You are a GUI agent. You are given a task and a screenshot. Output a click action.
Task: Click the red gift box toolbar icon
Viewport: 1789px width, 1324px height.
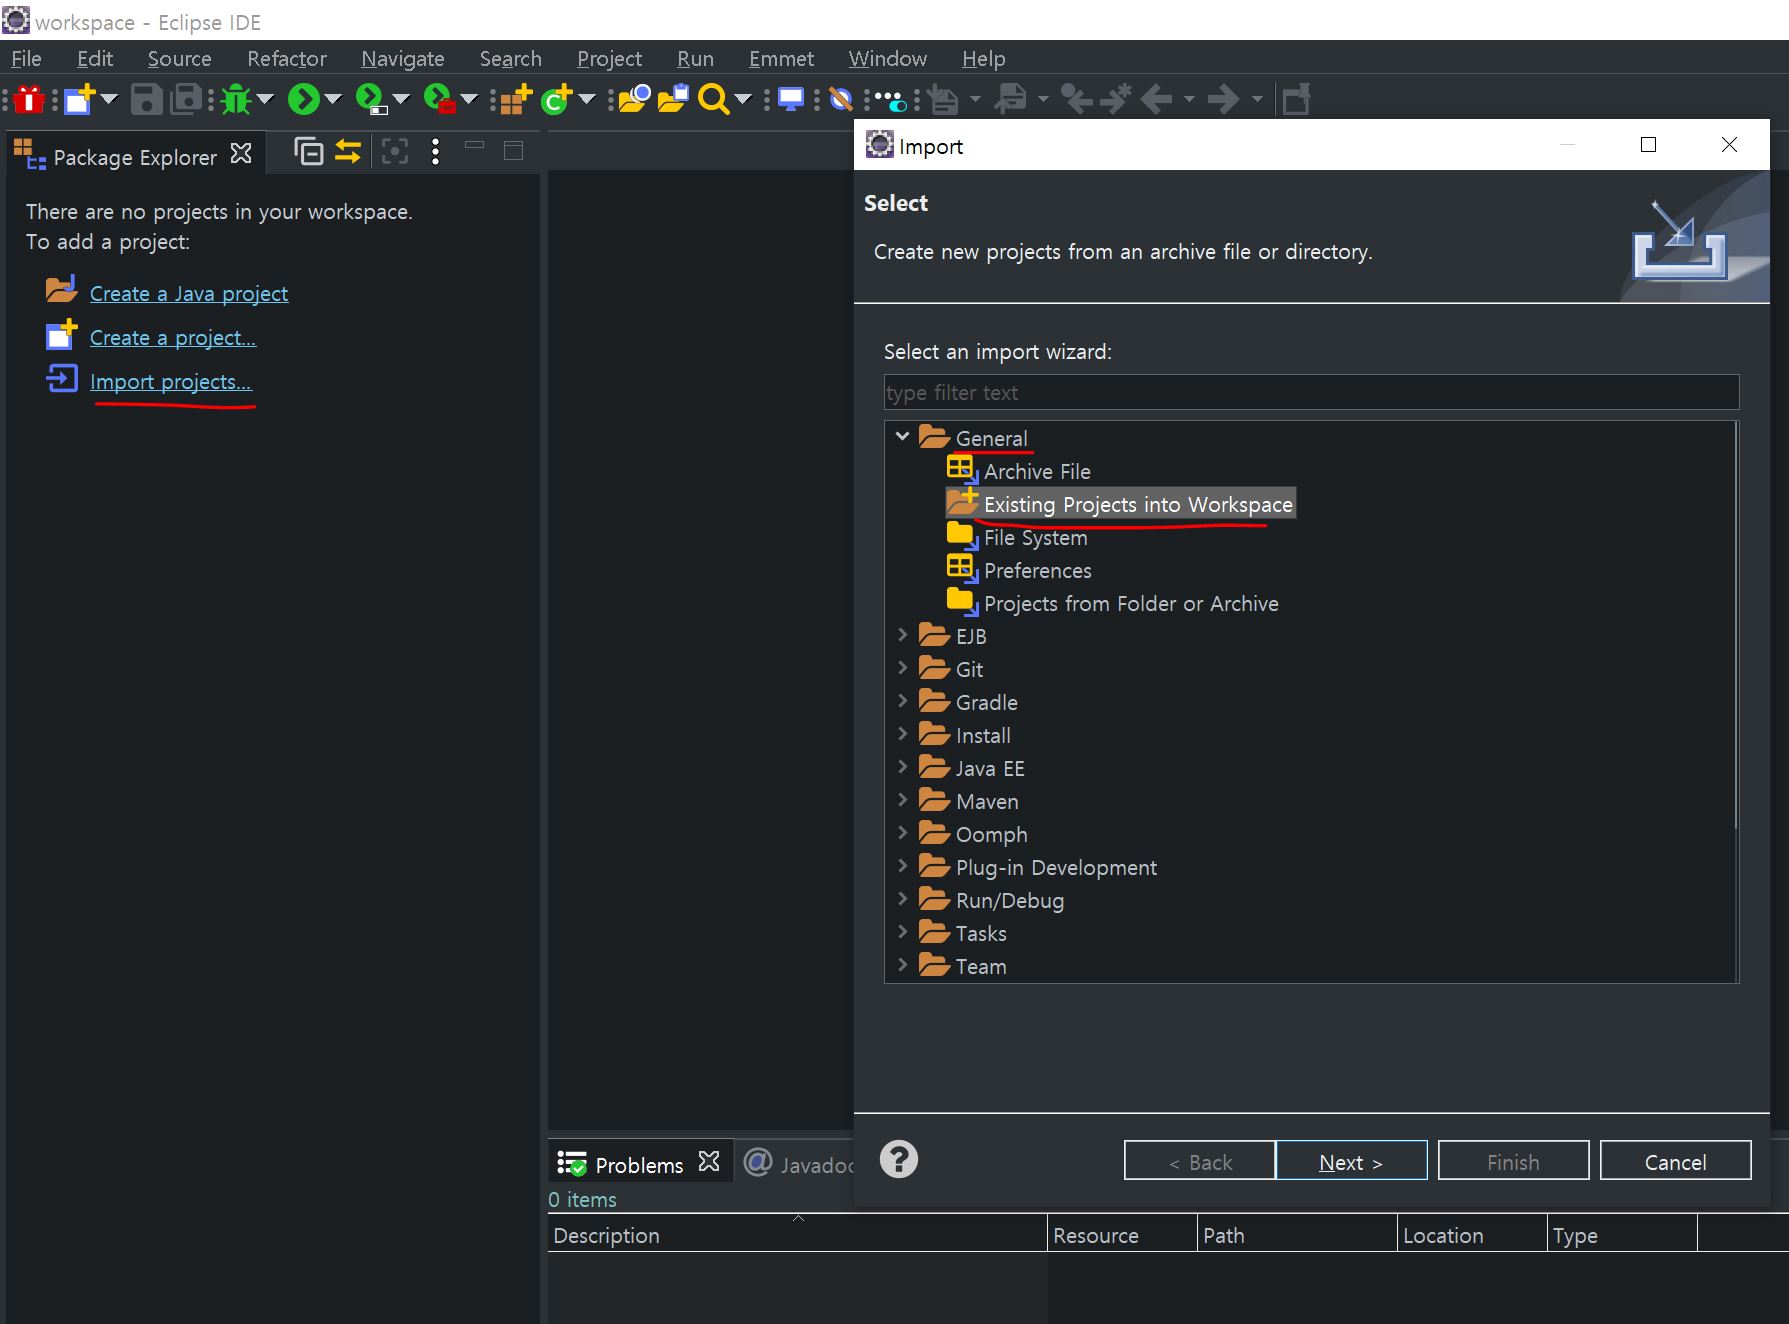tap(29, 99)
